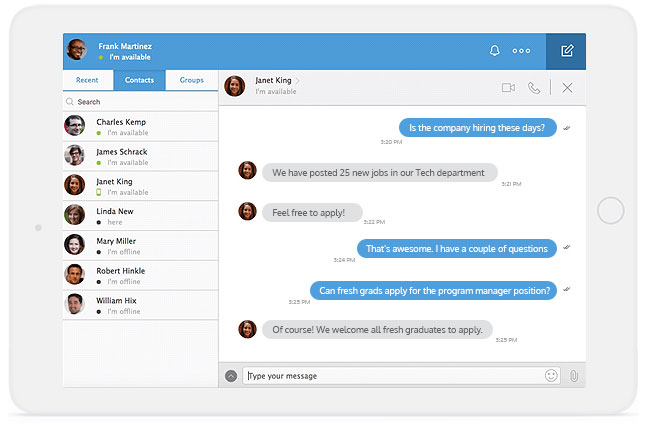Viewport: 645px width, 423px height.
Task: Open the three-dot more options menu
Action: pyautogui.click(x=521, y=51)
